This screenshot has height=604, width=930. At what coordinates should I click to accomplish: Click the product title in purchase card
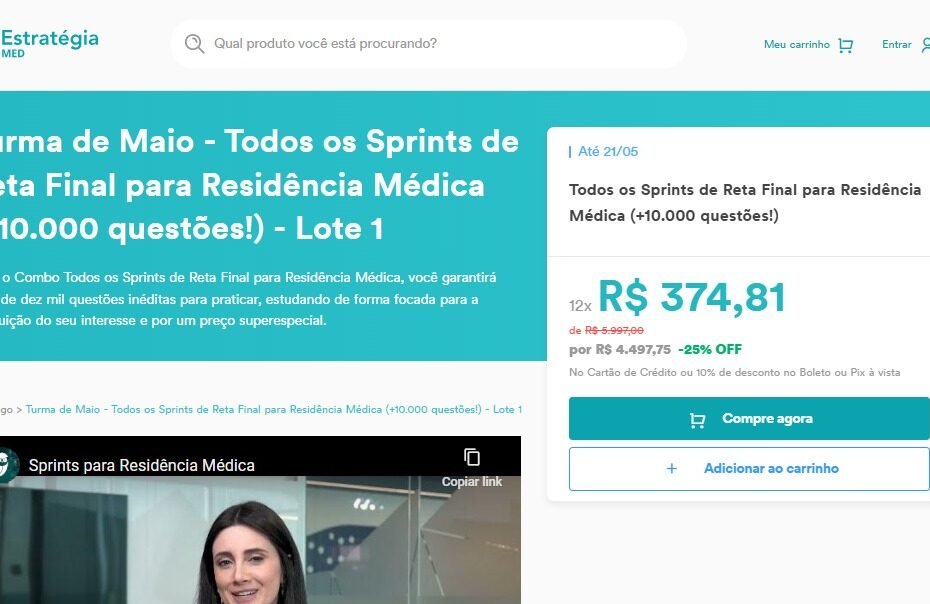(x=745, y=202)
